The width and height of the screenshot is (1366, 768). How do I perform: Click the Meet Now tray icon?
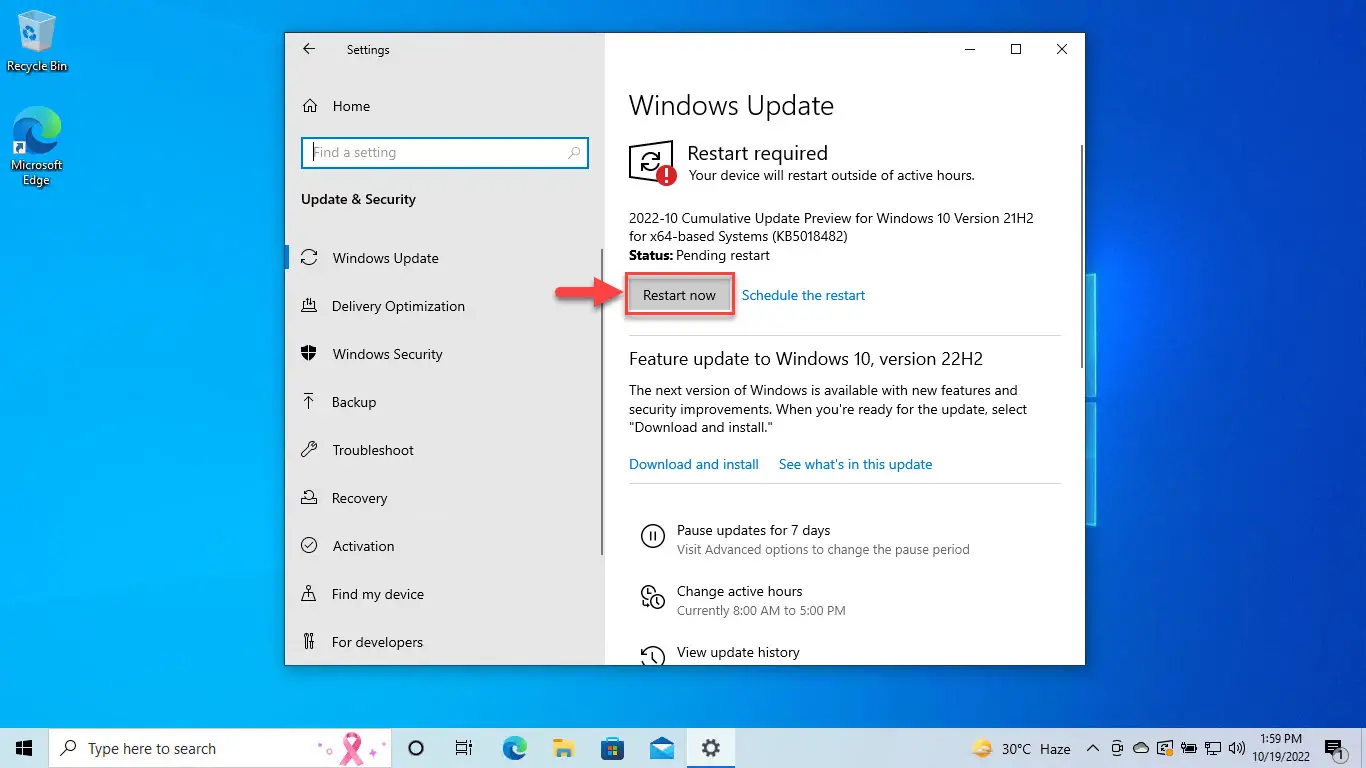1117,748
